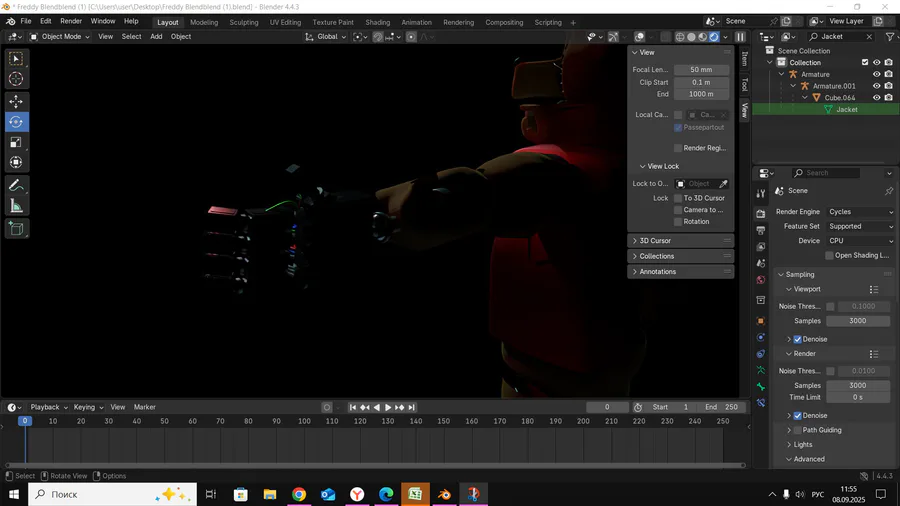Open Object Mode dropdown

(60, 37)
